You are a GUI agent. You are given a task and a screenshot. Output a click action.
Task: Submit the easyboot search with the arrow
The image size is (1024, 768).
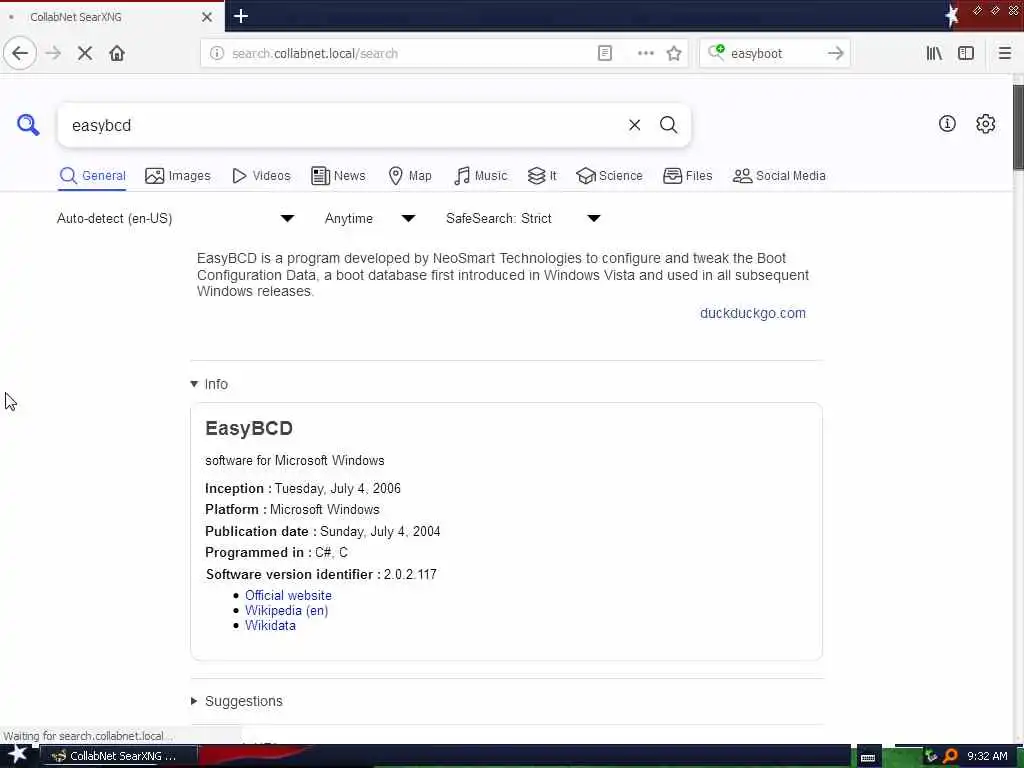tap(835, 54)
